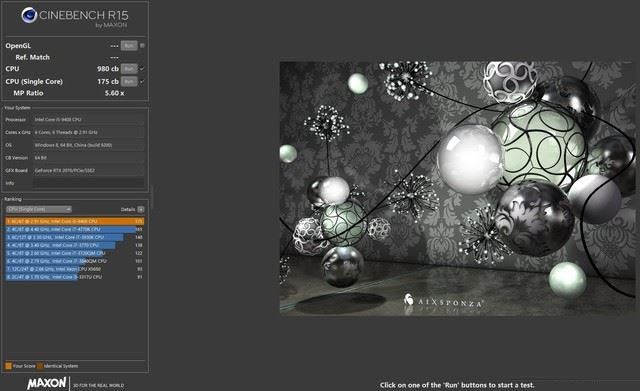The width and height of the screenshot is (640, 391).
Task: Click the MAXON logo at bottom left
Action: point(47,383)
